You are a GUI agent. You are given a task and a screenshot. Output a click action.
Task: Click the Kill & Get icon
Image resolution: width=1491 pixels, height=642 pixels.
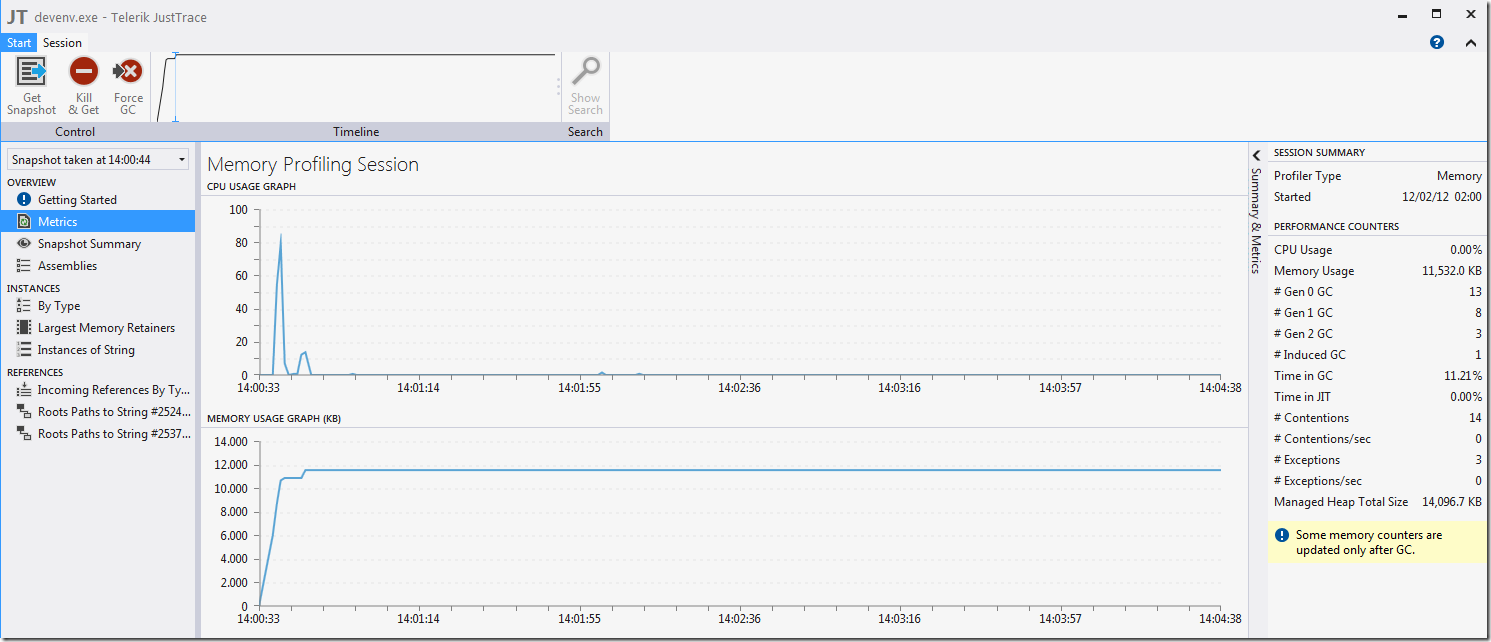pyautogui.click(x=83, y=72)
